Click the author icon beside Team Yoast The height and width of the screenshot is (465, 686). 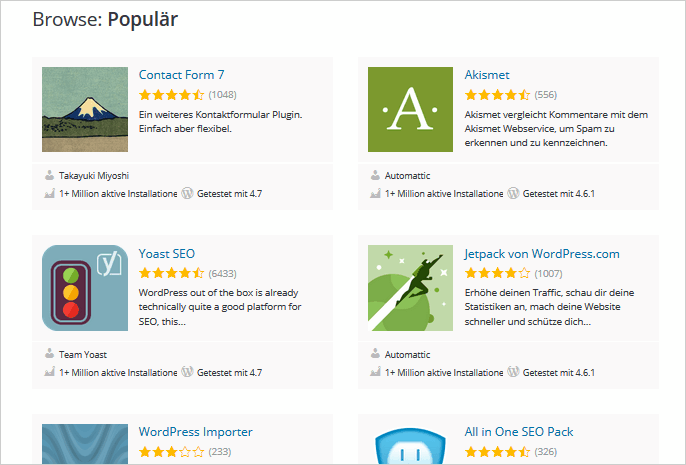point(49,353)
